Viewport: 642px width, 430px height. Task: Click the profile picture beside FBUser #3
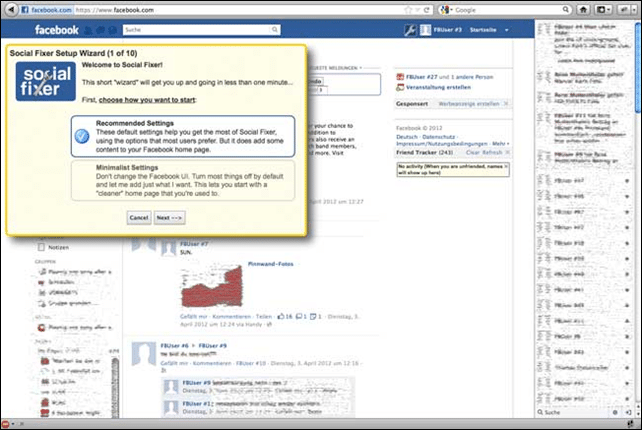(x=425, y=30)
